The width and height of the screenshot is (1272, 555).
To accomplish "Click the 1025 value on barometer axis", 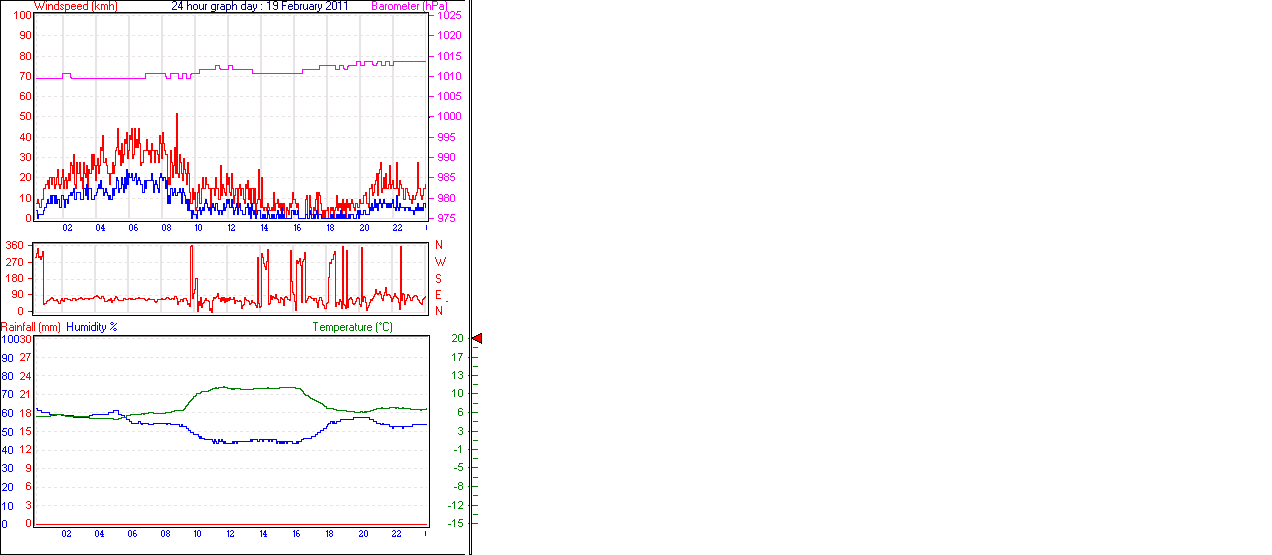I will click(448, 16).
